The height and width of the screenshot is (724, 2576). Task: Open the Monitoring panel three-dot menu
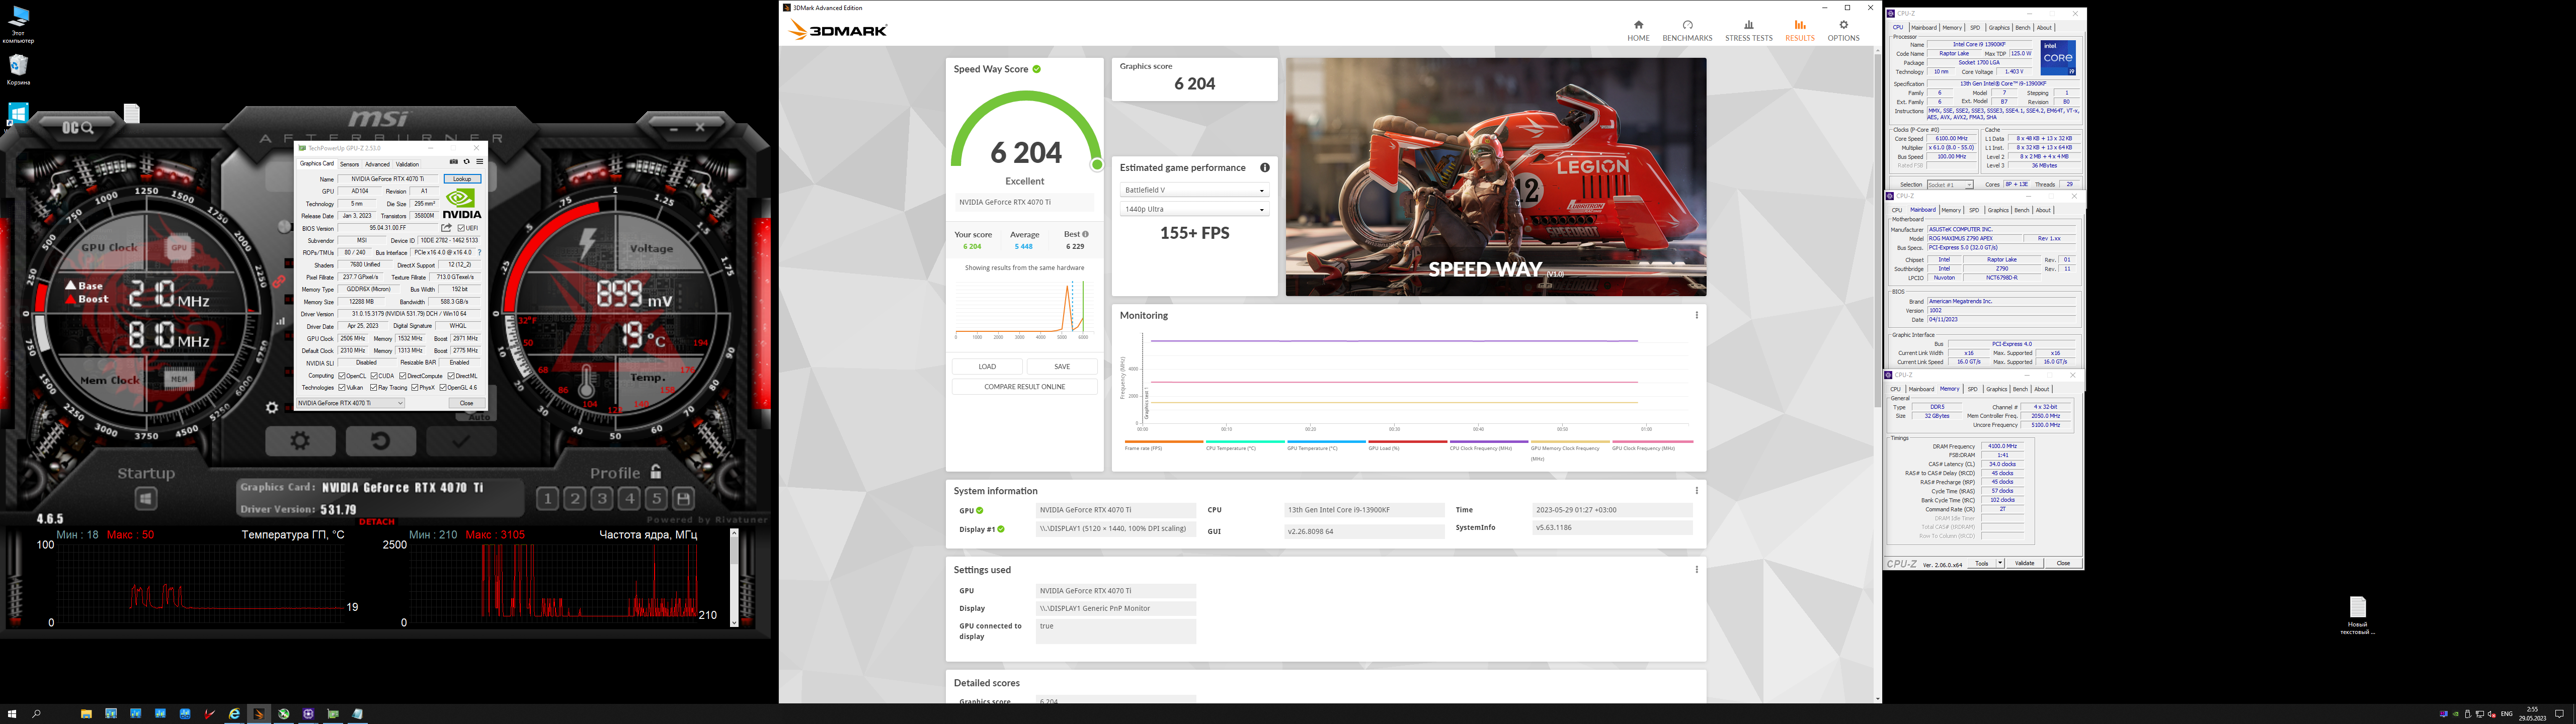pyautogui.click(x=1696, y=315)
